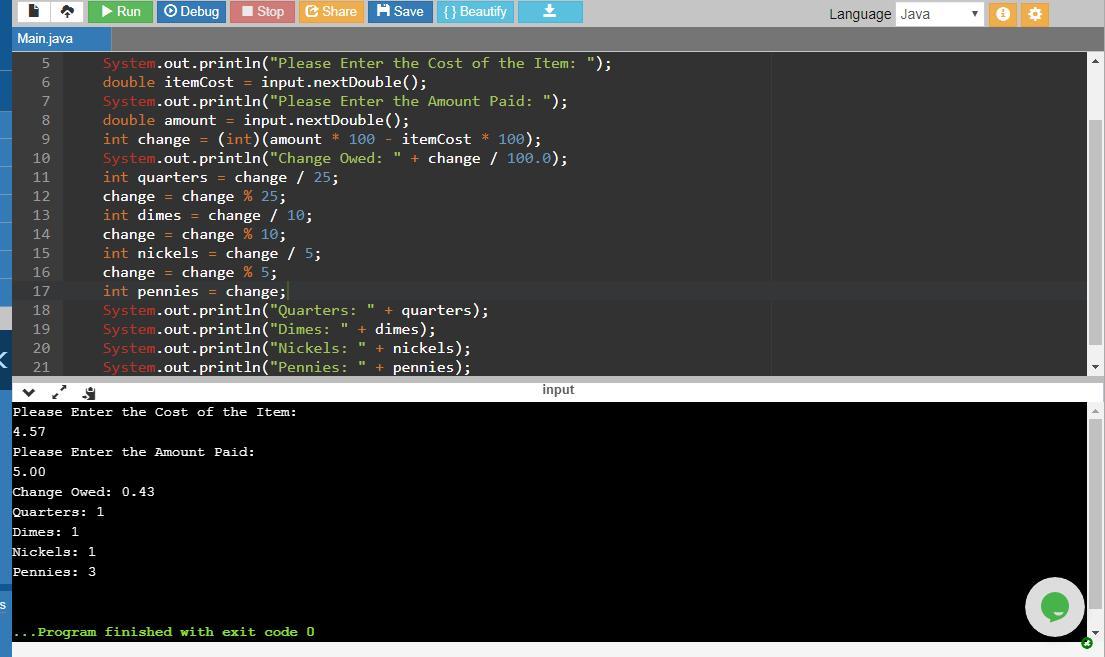Viewport: 1105px width, 657px height.
Task: Collapse the input console panel
Action: [28, 392]
